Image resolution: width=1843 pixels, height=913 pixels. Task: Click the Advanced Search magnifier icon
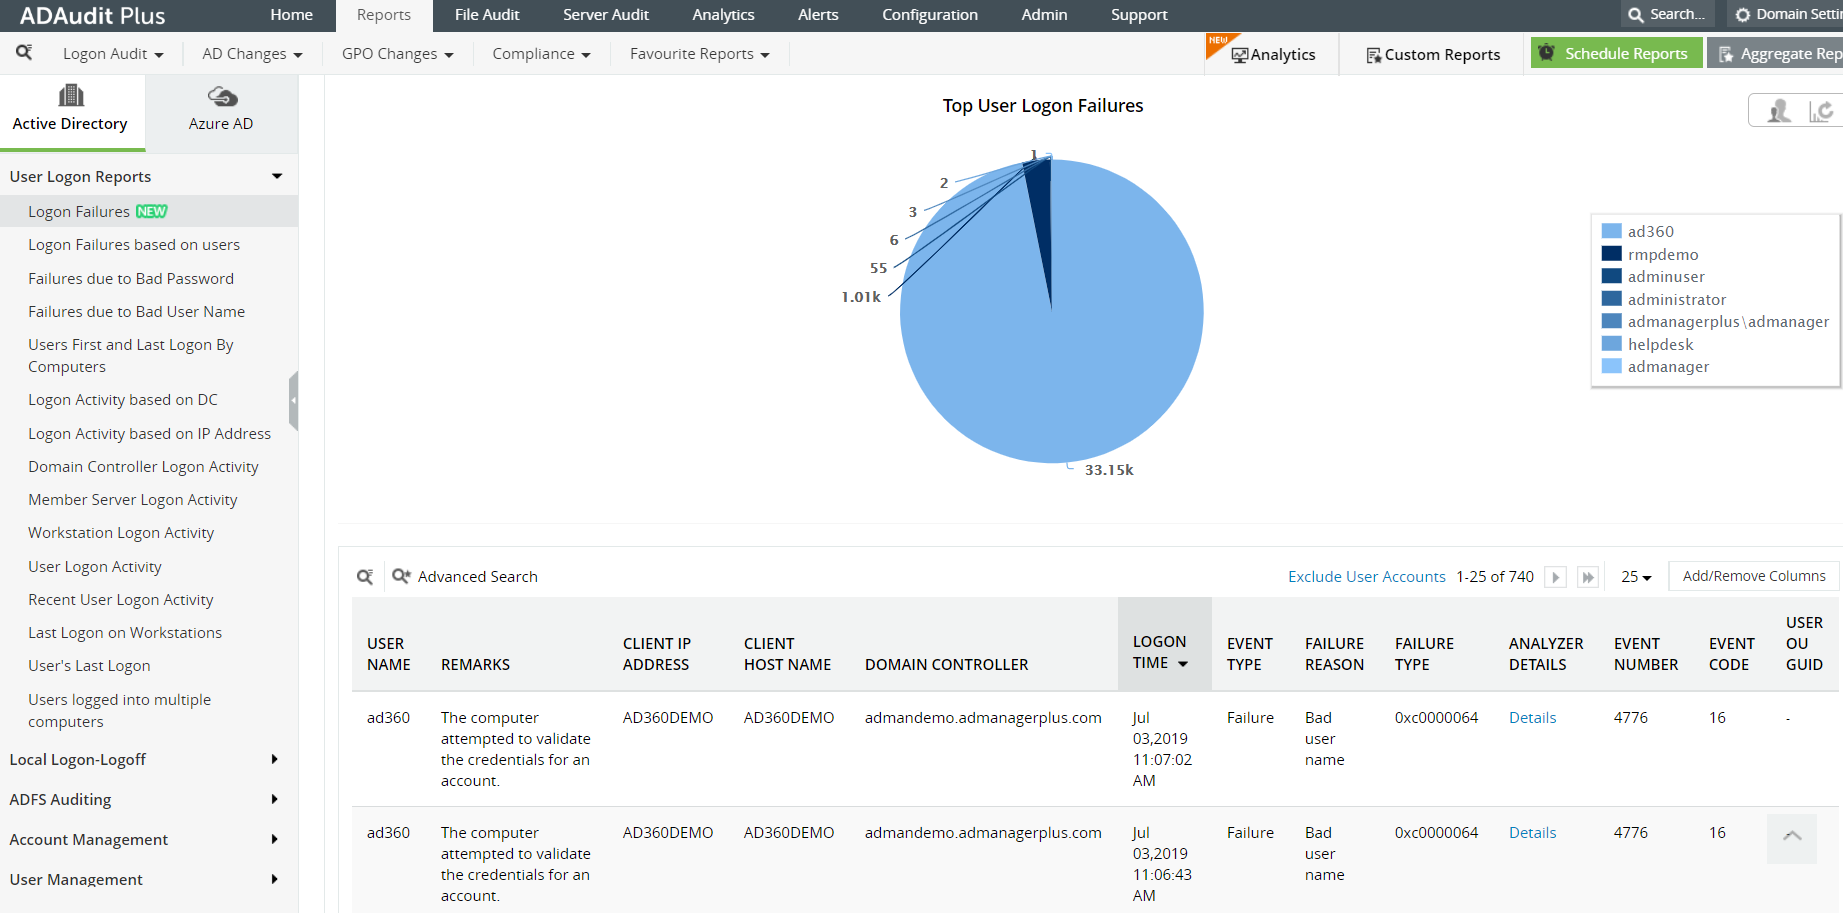(400, 576)
